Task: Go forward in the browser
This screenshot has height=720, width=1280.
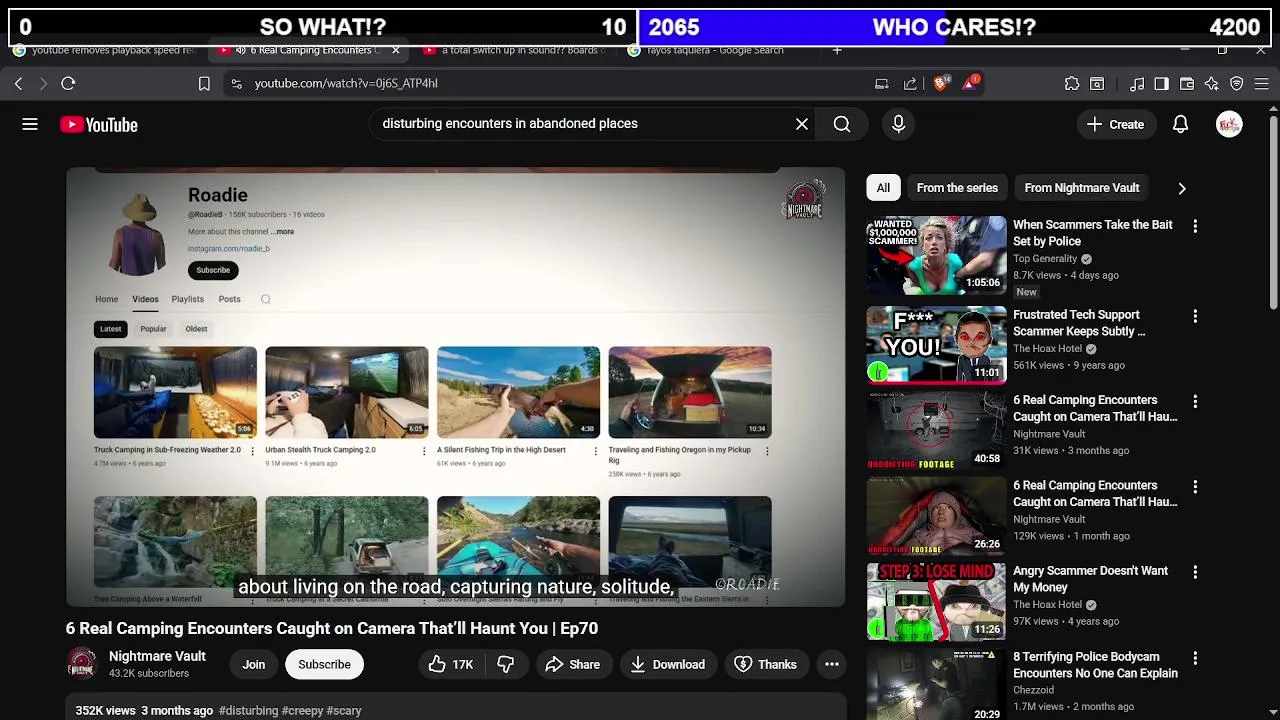Action: click(43, 84)
